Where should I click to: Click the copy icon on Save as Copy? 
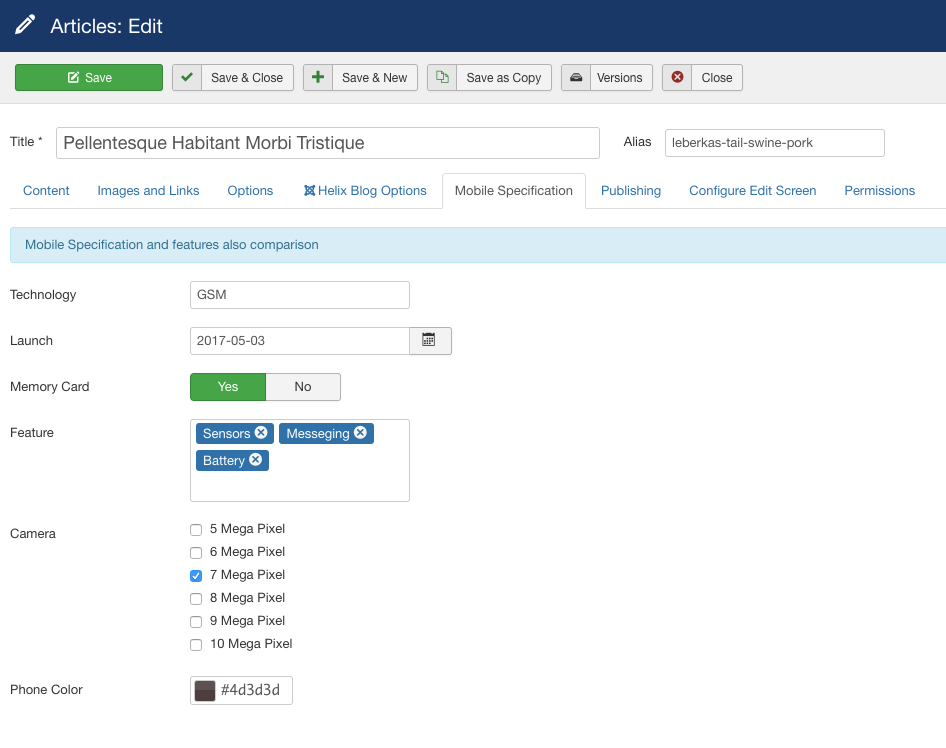tap(442, 76)
